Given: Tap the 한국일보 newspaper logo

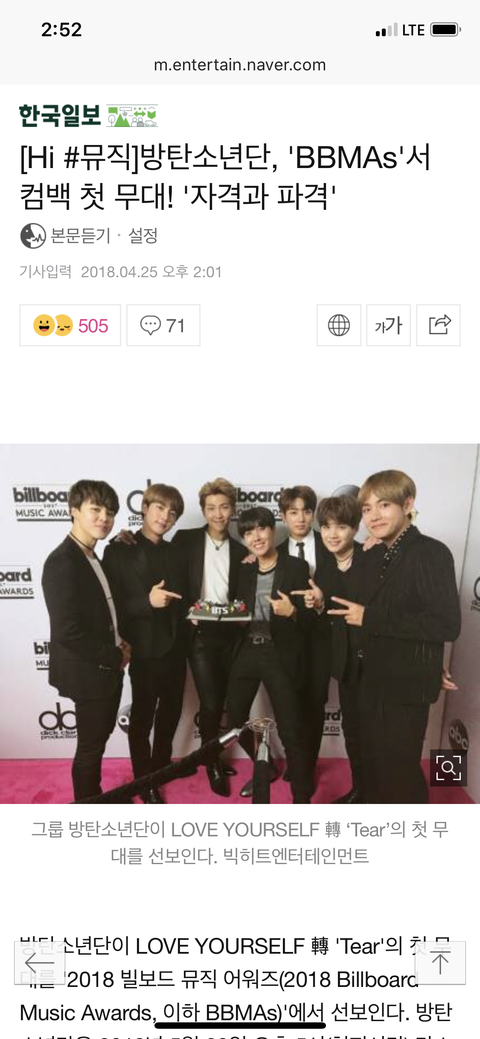Looking at the screenshot, I should tap(59, 116).
